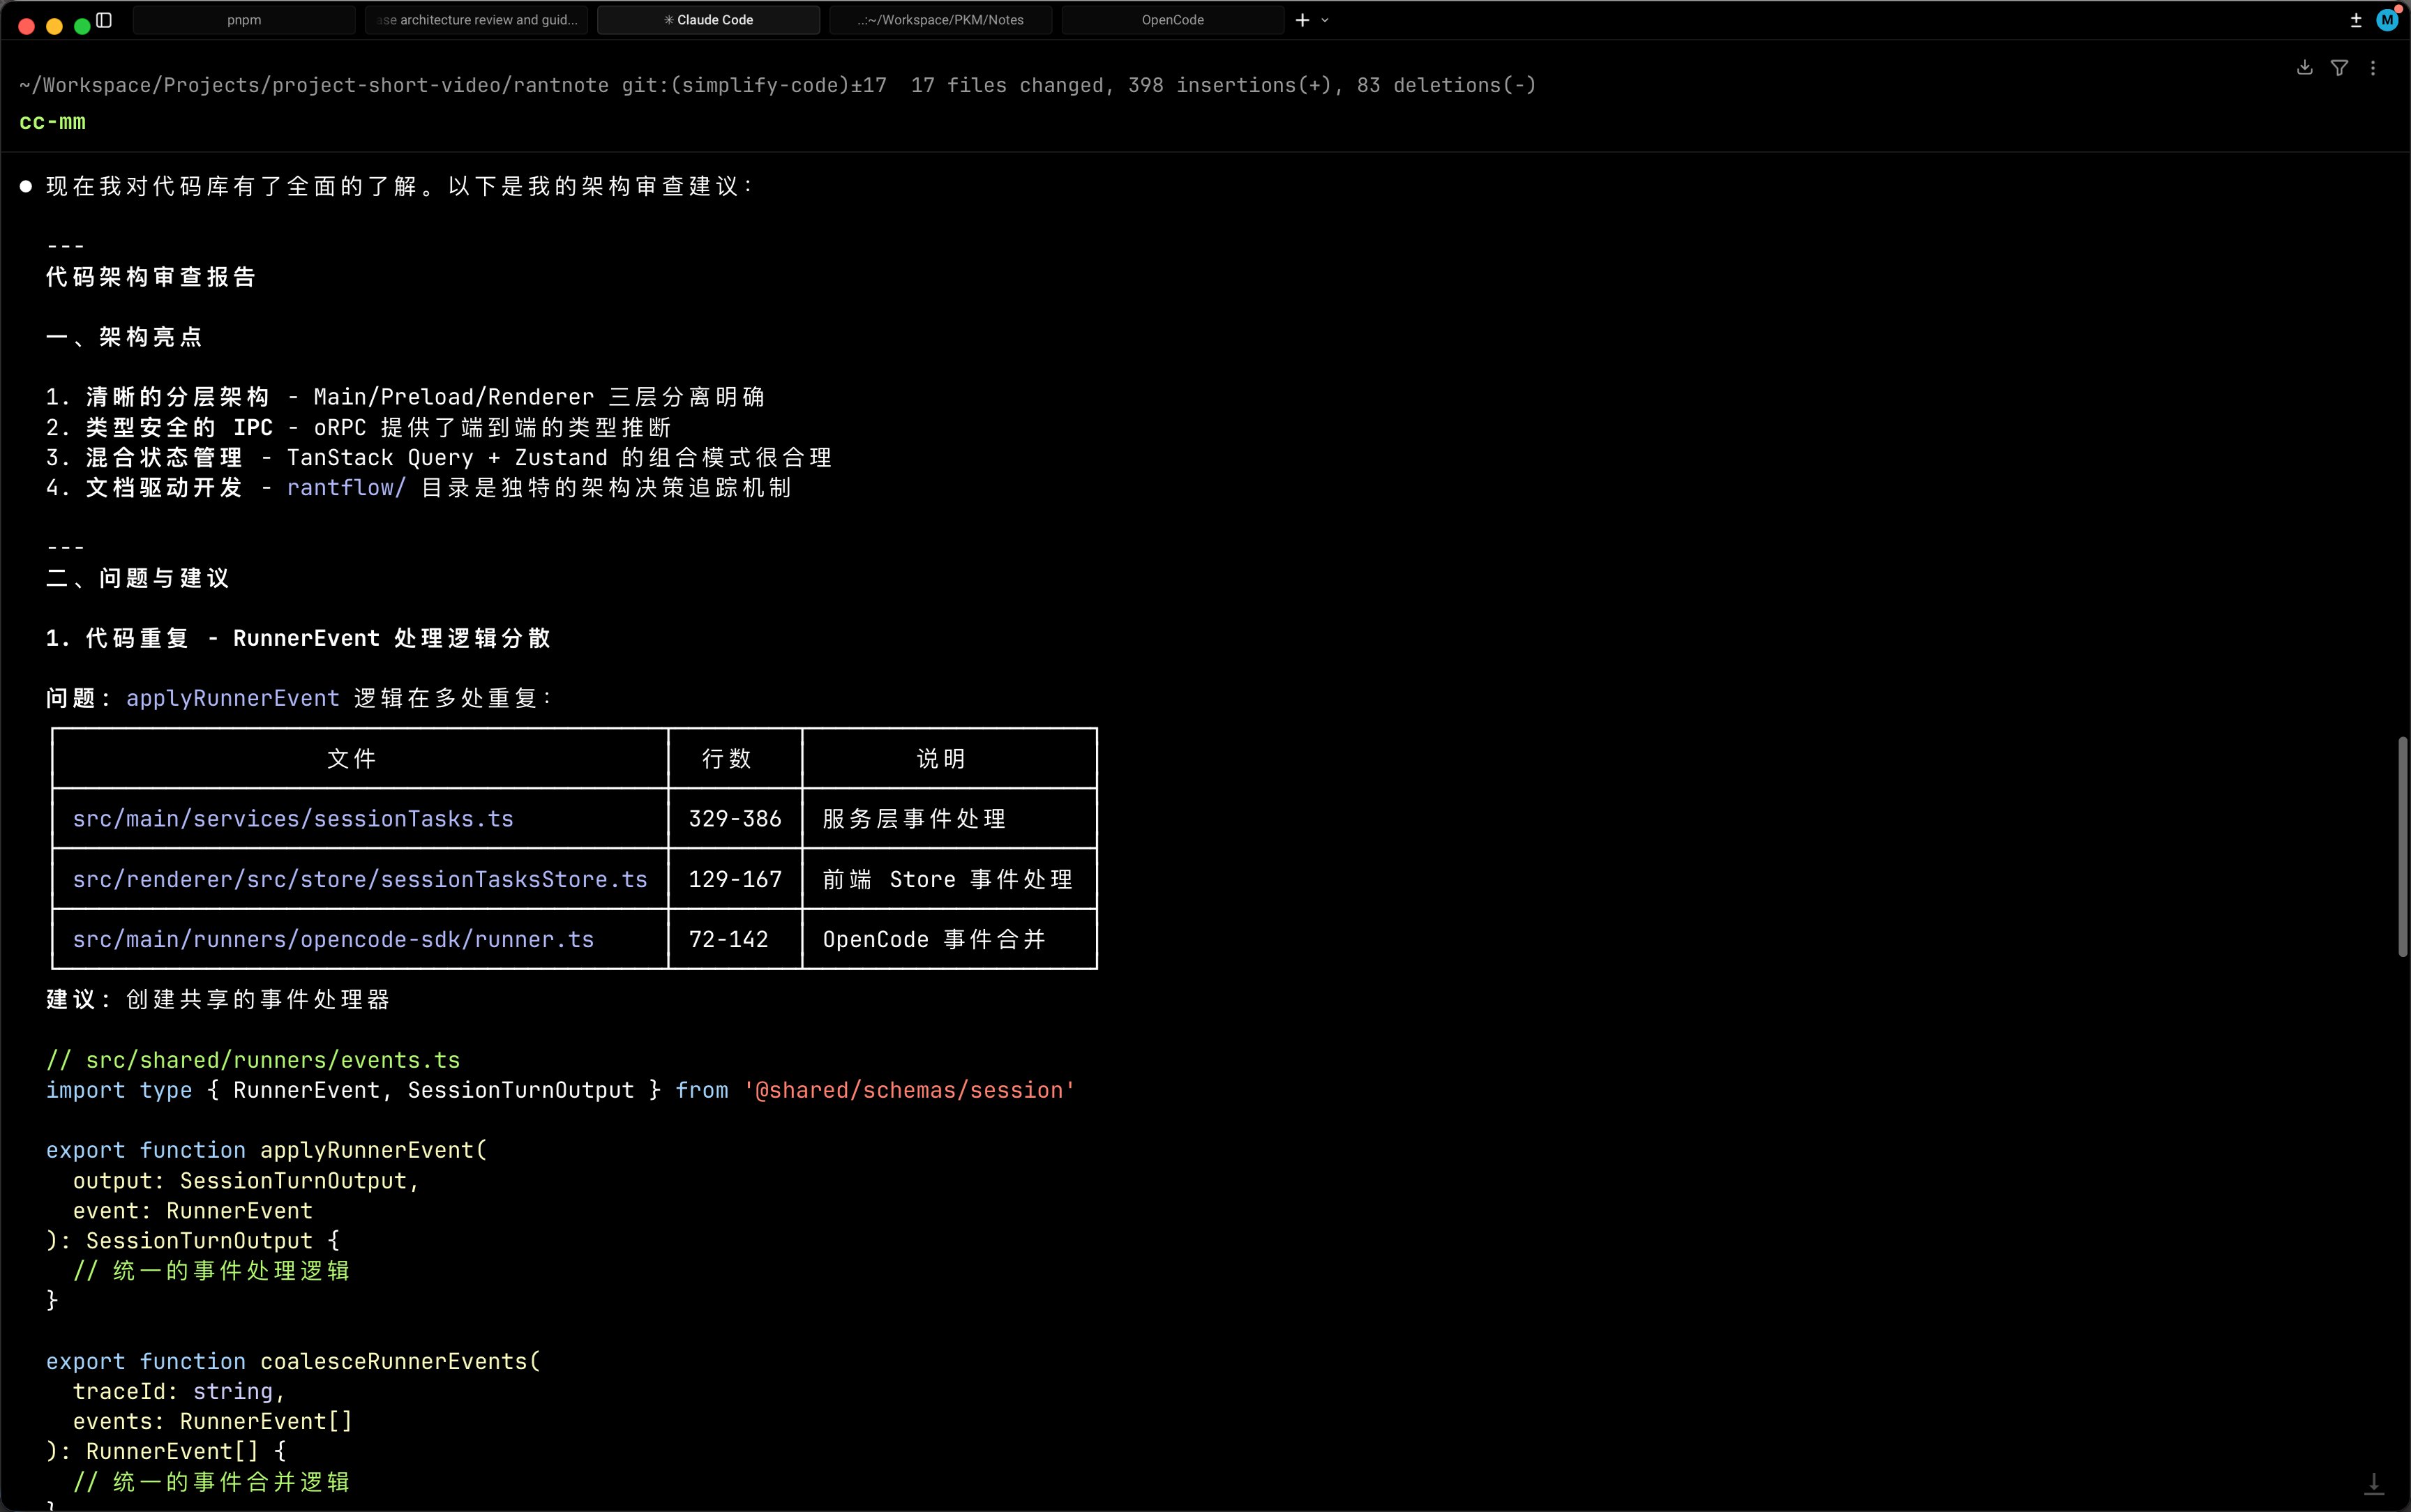
Task: Open the ~/Workspace/PKM/Notes tab
Action: pyautogui.click(x=940, y=20)
